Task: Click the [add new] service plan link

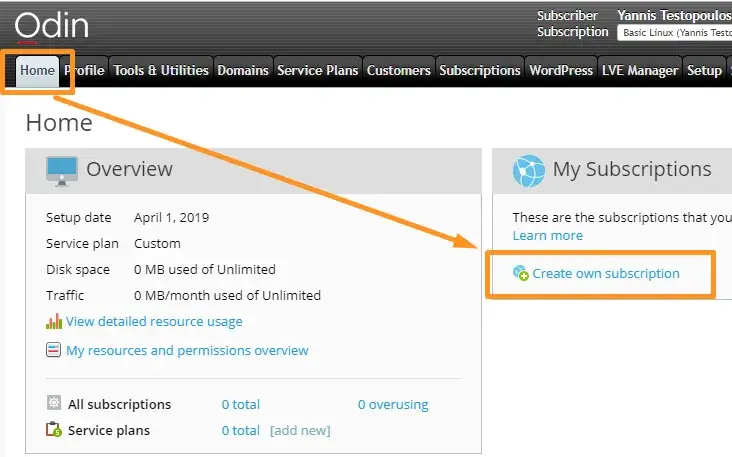Action: coord(300,430)
